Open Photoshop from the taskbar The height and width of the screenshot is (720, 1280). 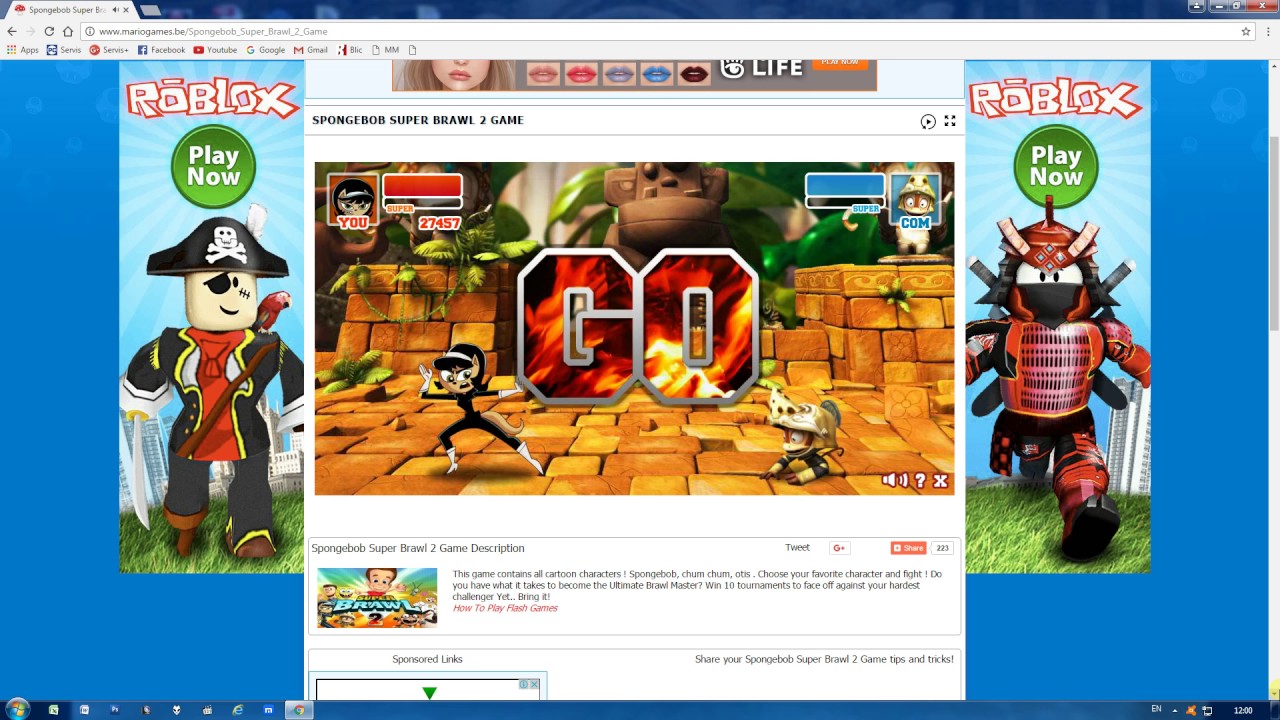coord(115,710)
